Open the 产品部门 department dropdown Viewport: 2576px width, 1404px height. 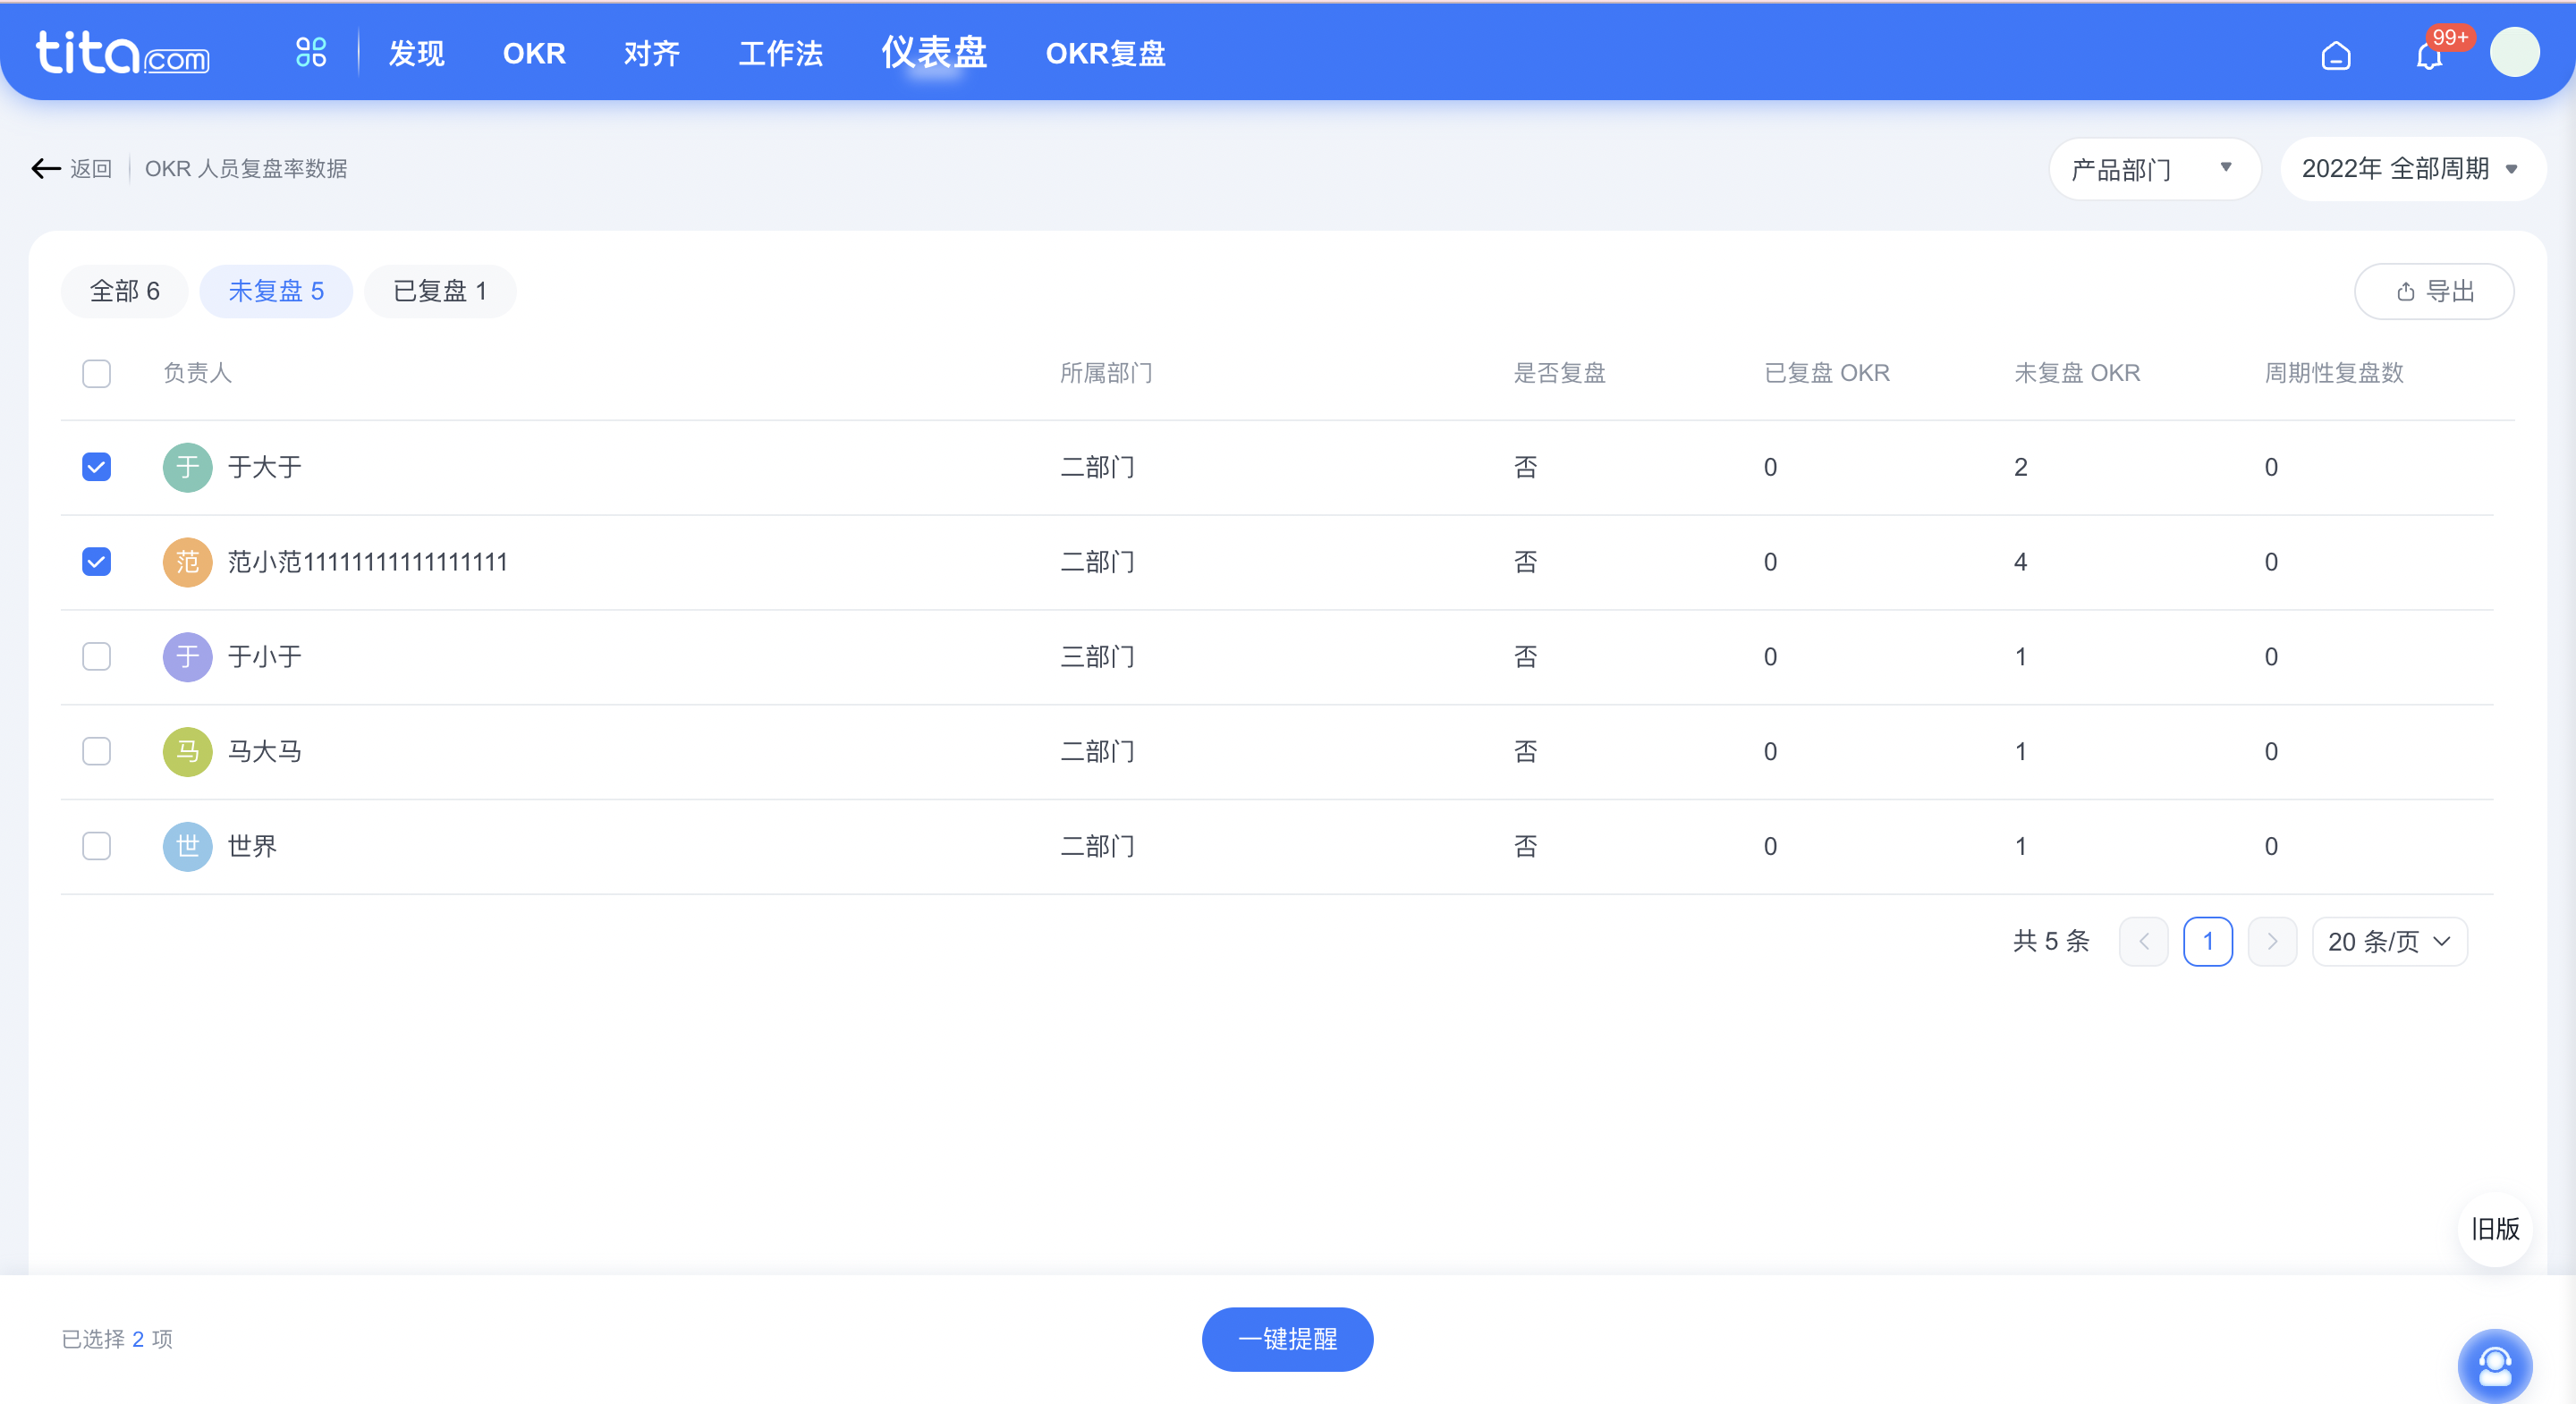(2154, 169)
